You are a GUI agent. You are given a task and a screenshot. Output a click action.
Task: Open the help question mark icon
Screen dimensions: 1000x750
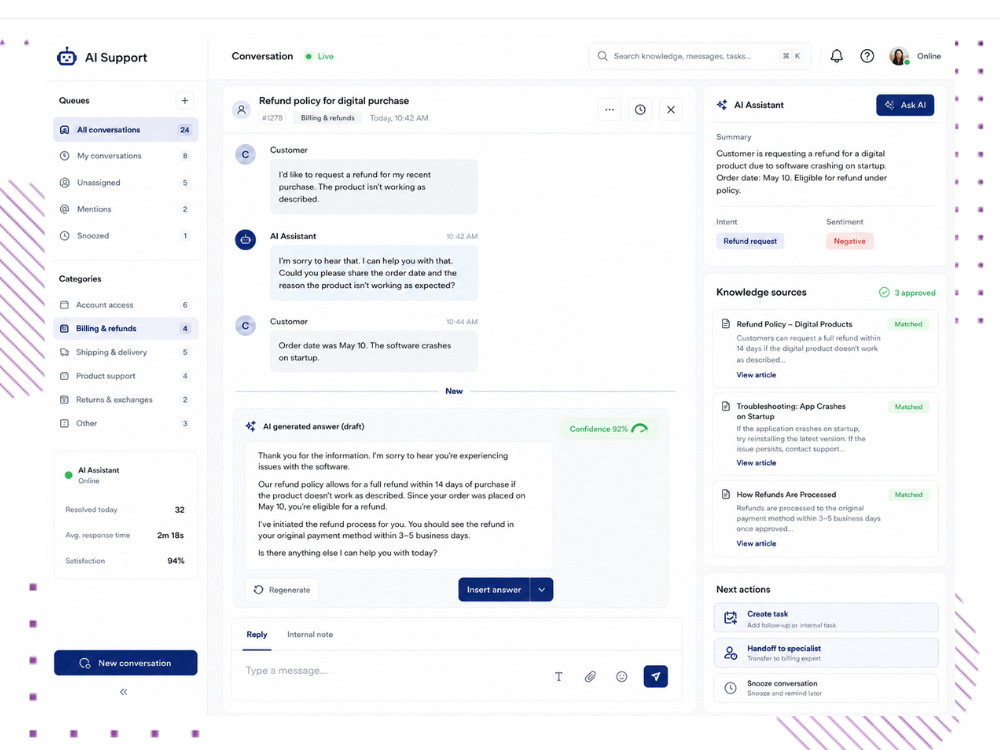(x=867, y=56)
